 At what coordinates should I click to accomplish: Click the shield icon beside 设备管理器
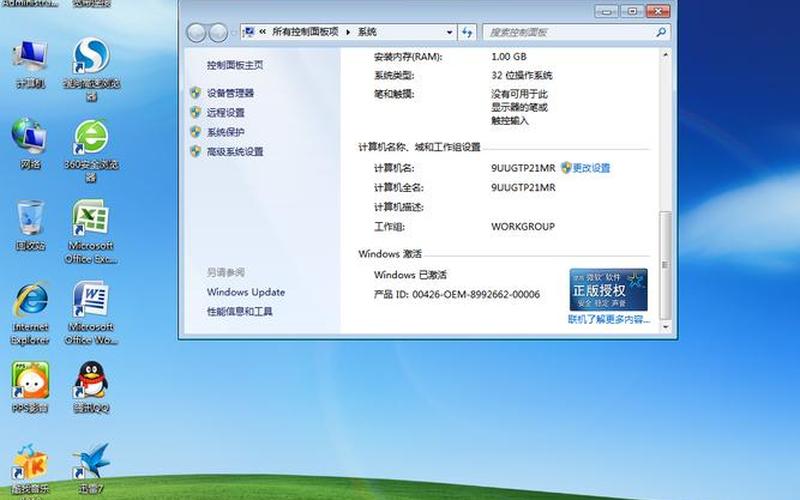(x=195, y=93)
